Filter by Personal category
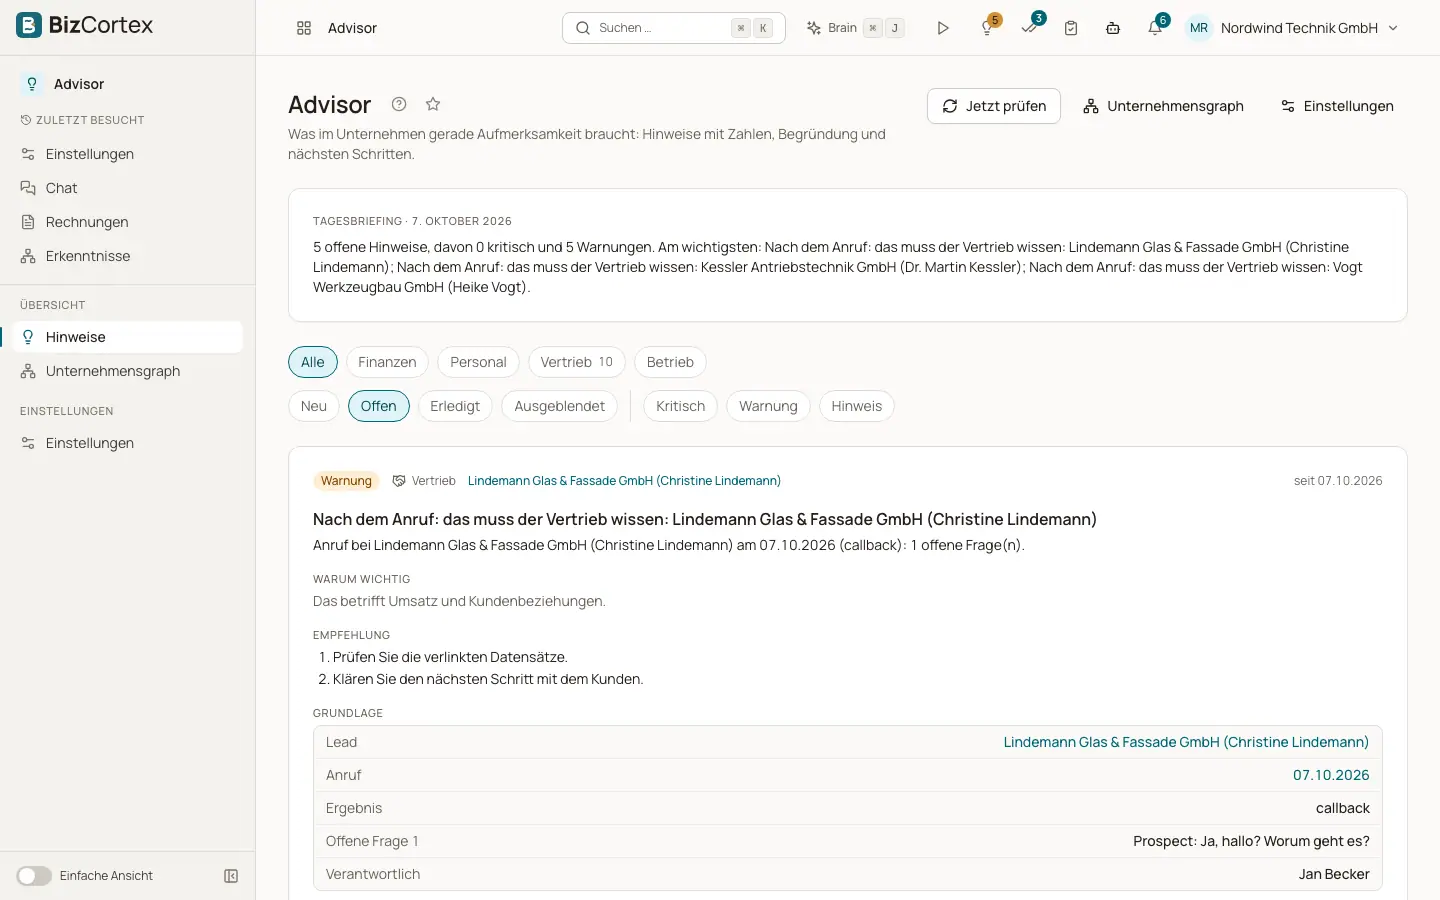The height and width of the screenshot is (900, 1440). (x=478, y=362)
